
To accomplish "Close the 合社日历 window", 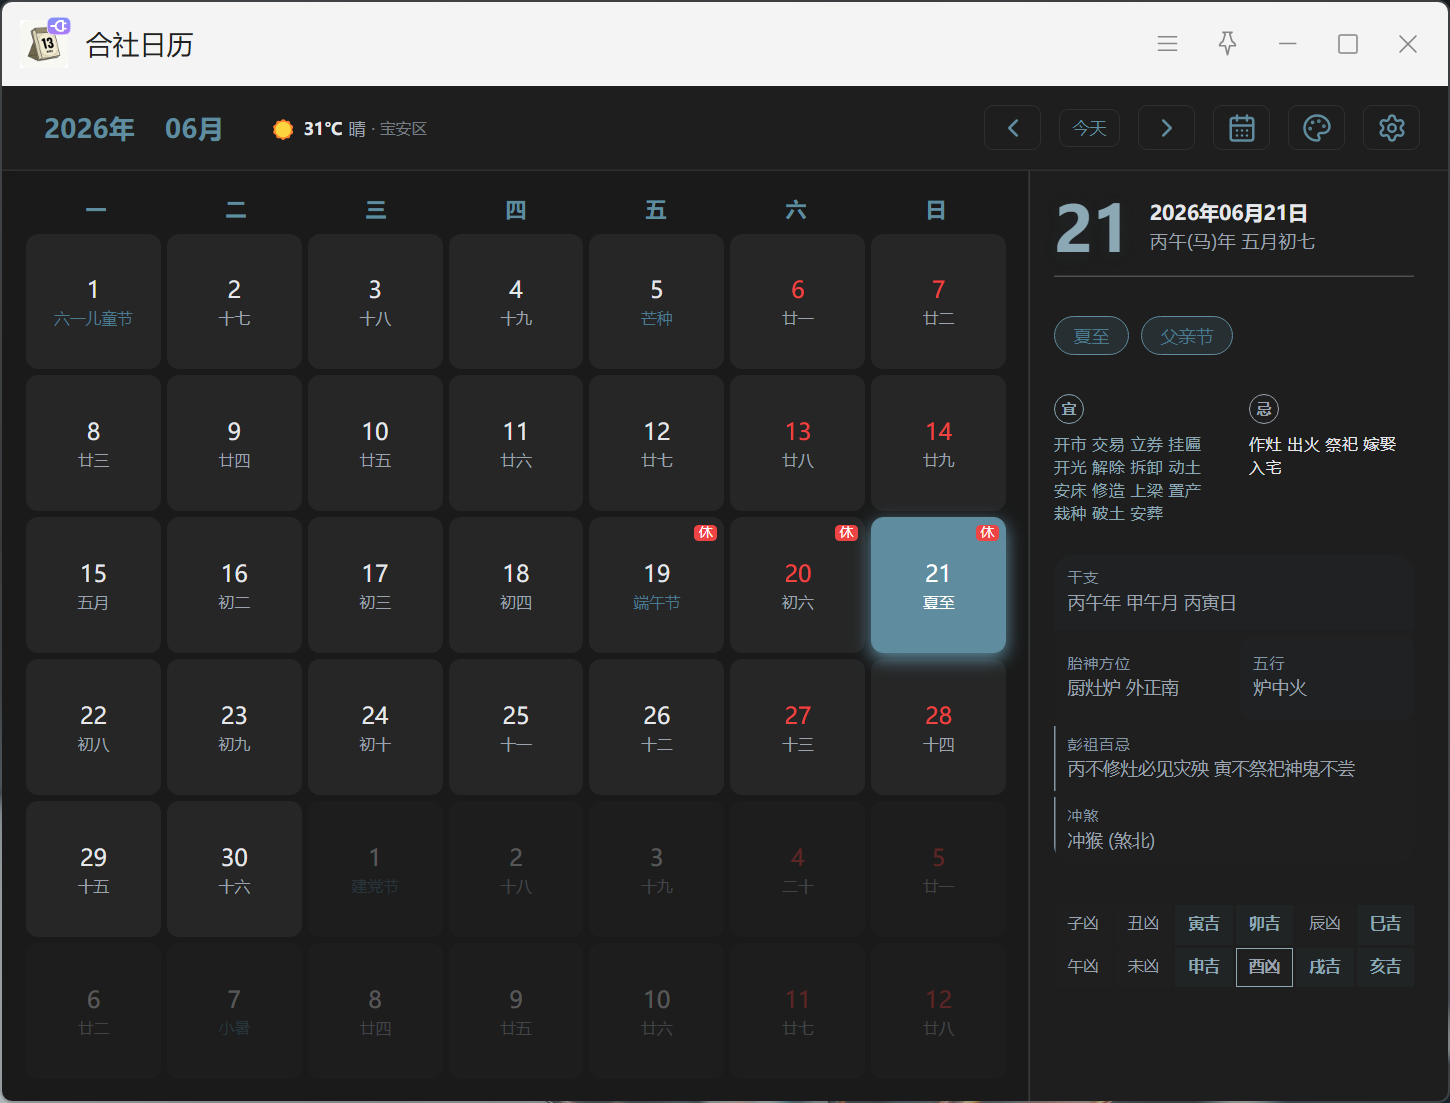I will point(1408,44).
